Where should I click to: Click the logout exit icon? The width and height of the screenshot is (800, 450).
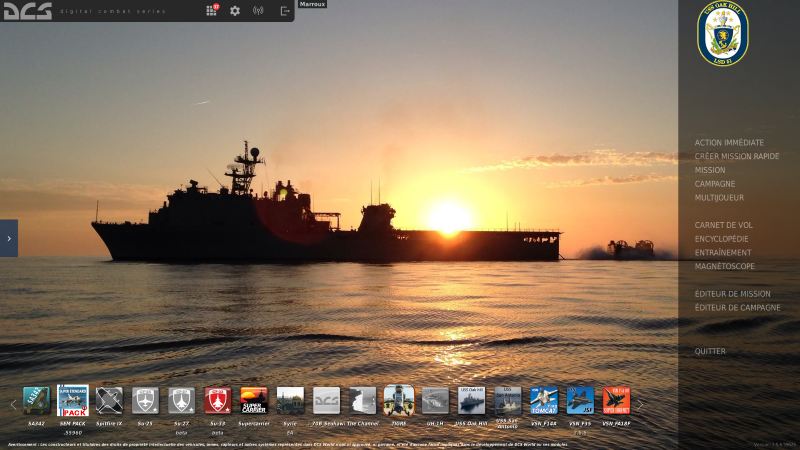[x=285, y=11]
